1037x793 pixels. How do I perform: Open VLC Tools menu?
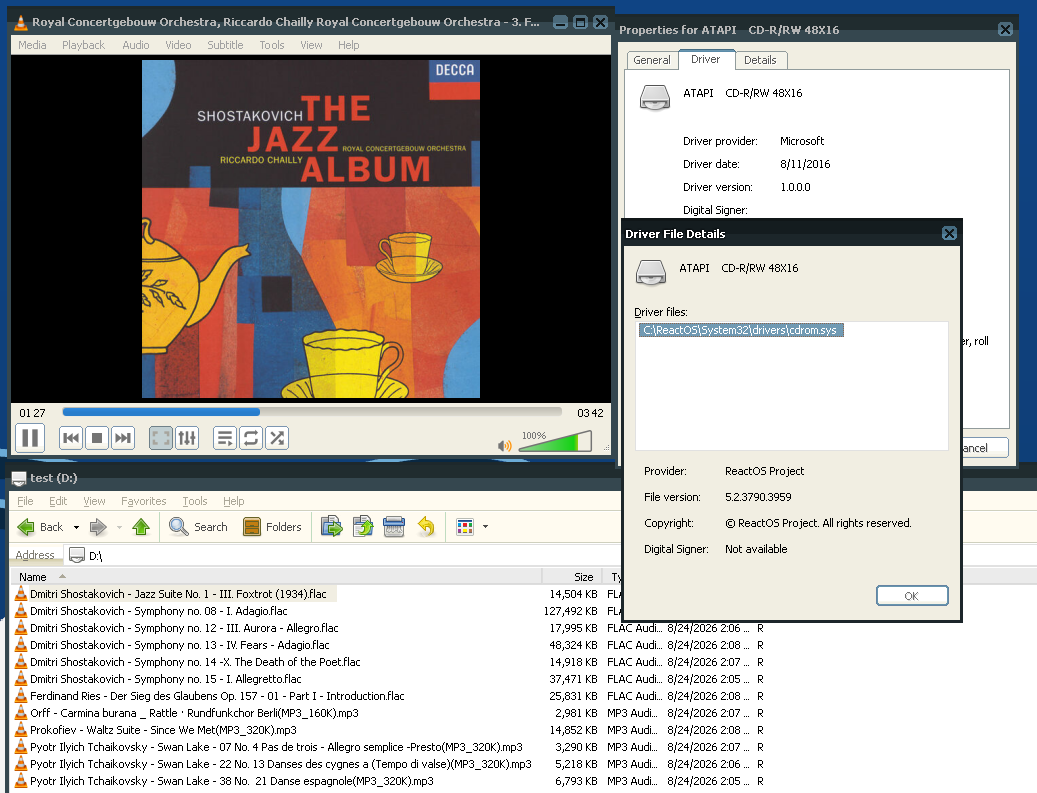[272, 45]
